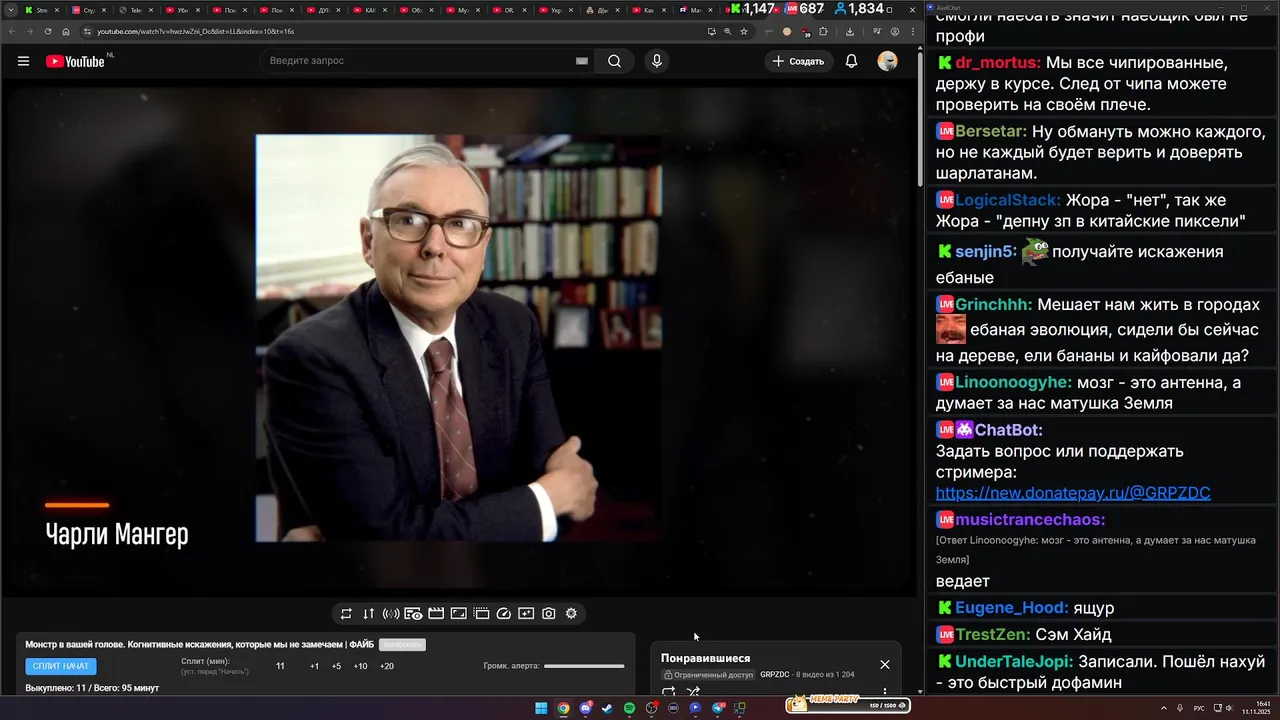Open on-screen keyboard icon in search box
The height and width of the screenshot is (720, 1280).
pos(581,61)
